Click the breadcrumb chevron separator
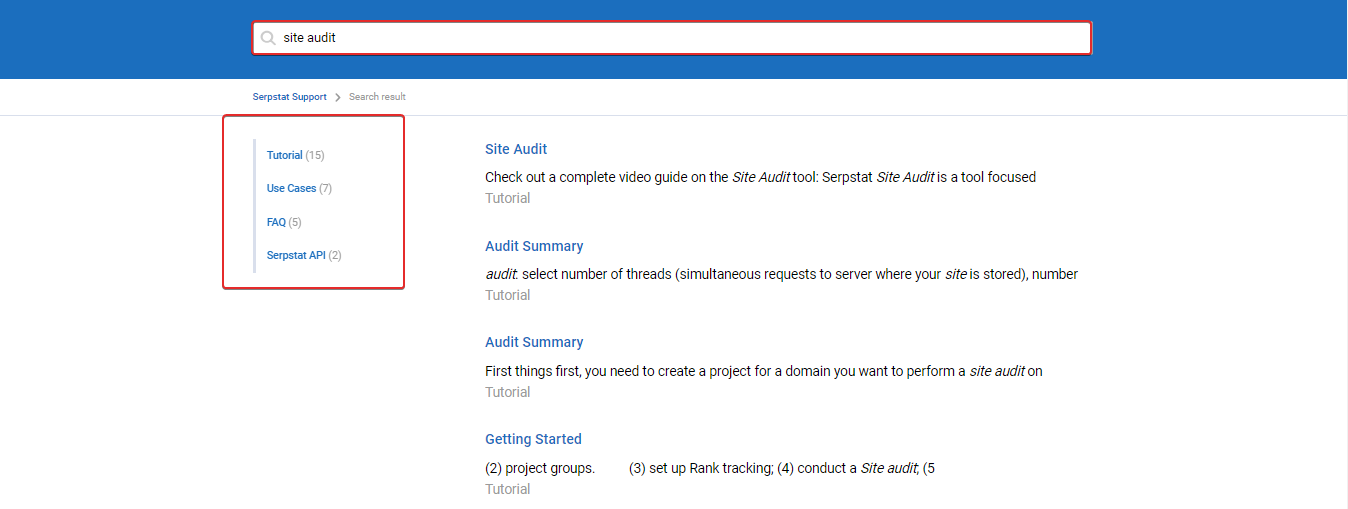Image resolution: width=1348 pixels, height=509 pixels. coord(338,97)
